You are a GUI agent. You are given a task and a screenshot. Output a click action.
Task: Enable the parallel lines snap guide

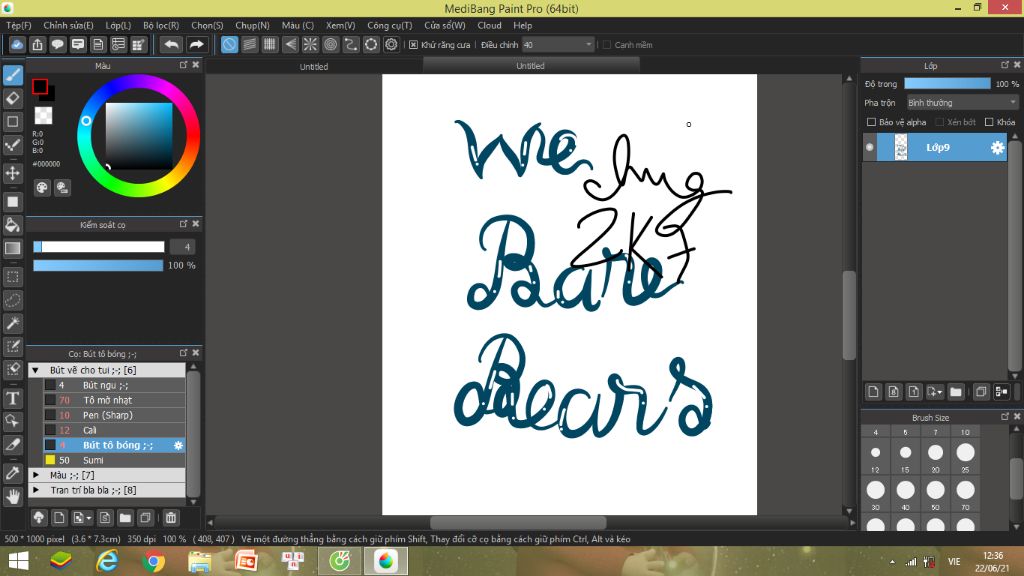click(249, 44)
